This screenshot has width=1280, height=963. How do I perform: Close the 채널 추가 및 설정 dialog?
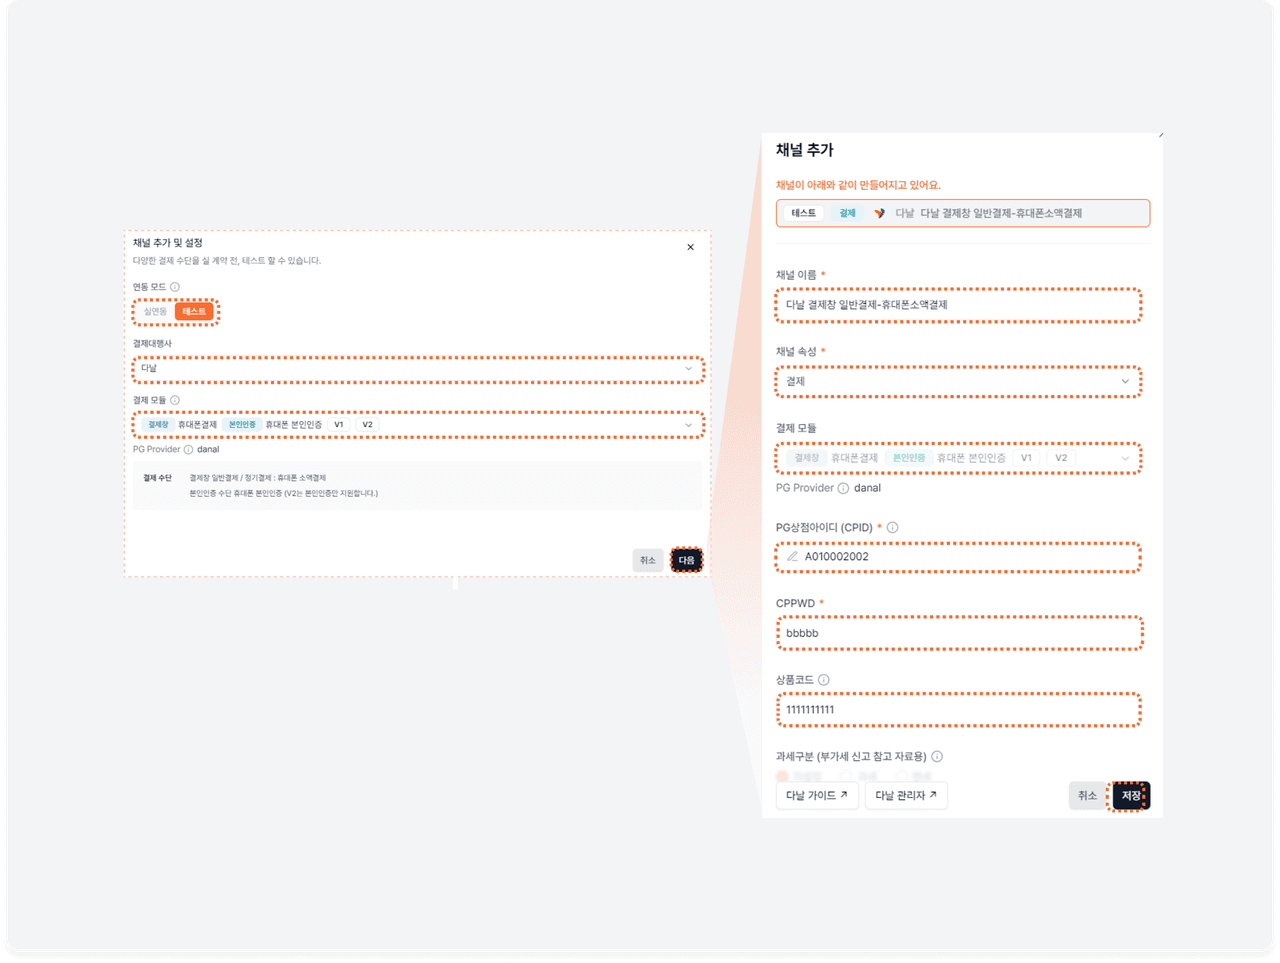(x=690, y=247)
